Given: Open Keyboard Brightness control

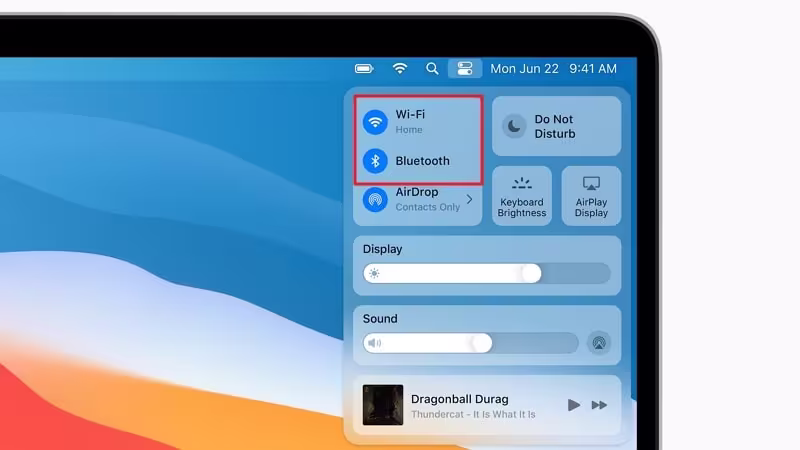Looking at the screenshot, I should click(522, 196).
